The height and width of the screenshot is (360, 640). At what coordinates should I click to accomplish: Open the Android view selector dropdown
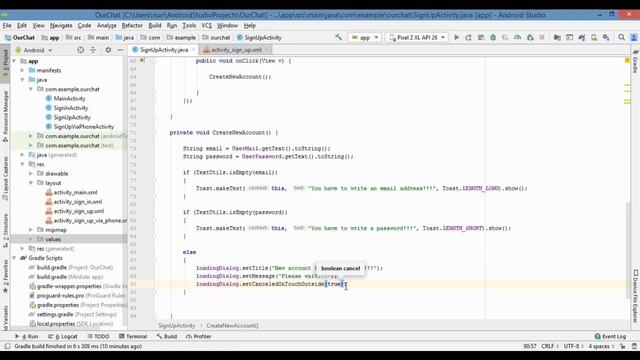coord(34,50)
